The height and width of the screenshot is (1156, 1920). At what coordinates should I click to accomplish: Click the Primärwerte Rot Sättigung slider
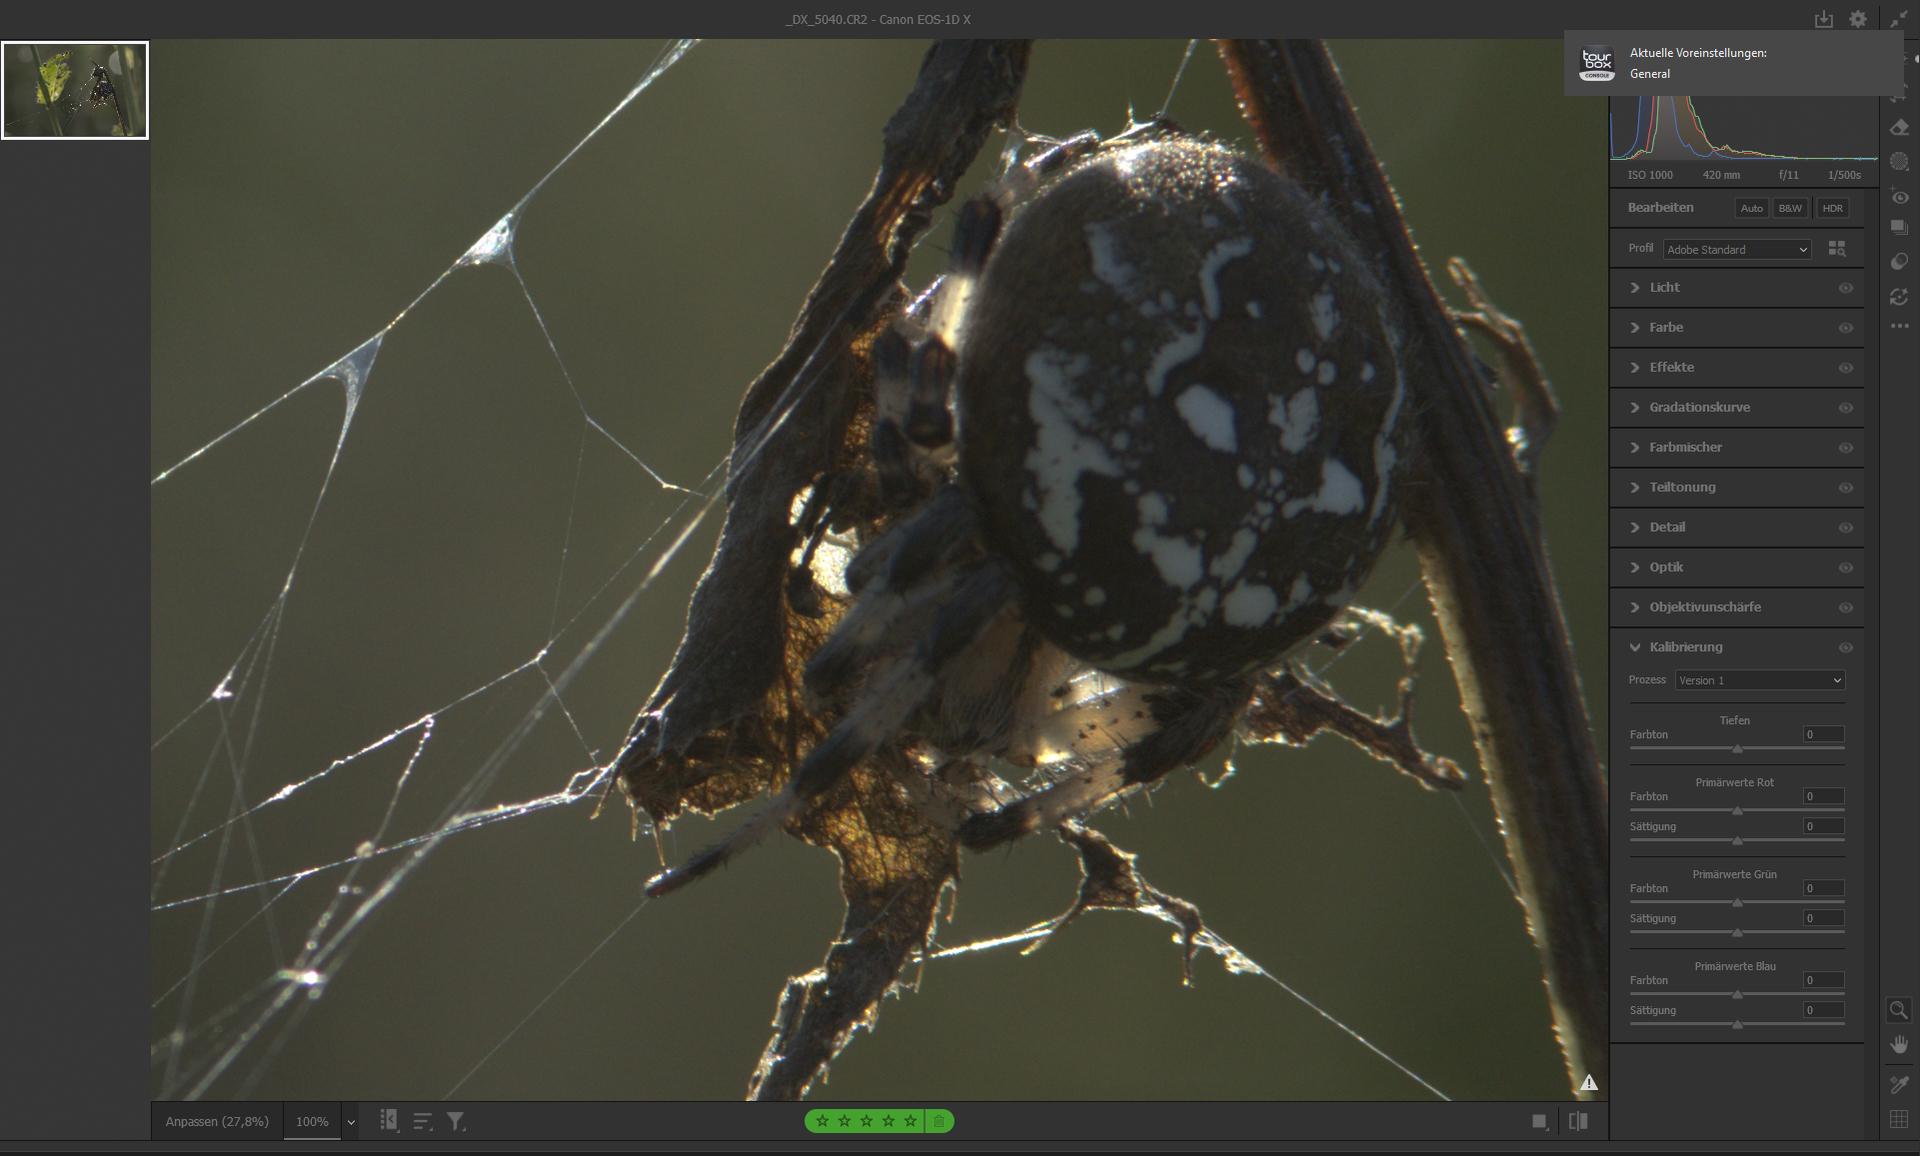tap(1737, 841)
